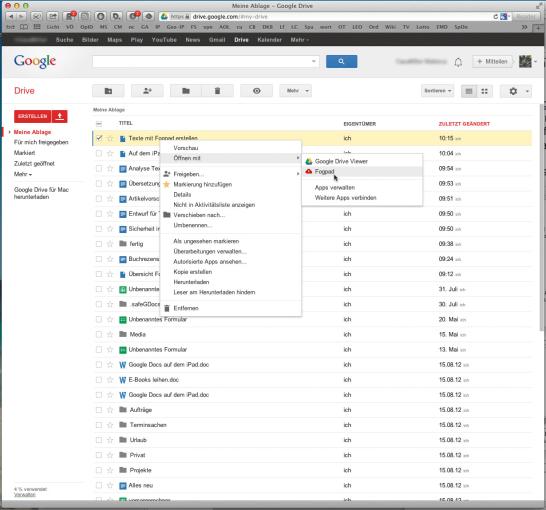The image size is (546, 510).
Task: Select 'Vorschau' in context menu
Action: (231, 148)
